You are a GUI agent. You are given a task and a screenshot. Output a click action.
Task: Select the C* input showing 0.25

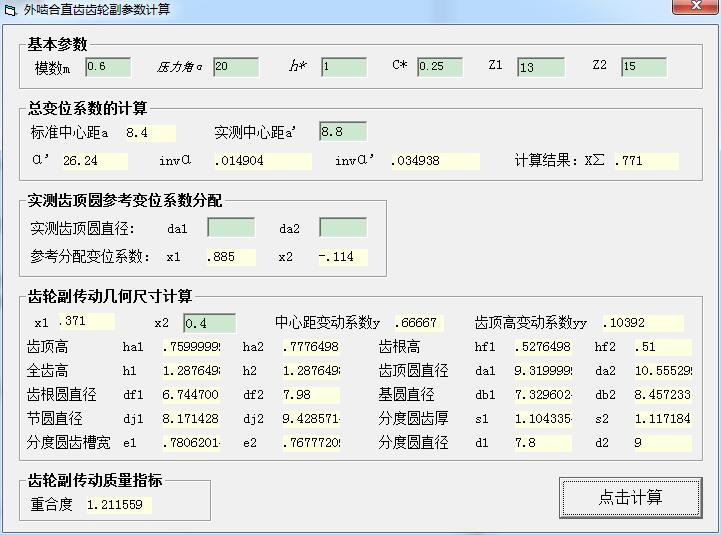[440, 67]
